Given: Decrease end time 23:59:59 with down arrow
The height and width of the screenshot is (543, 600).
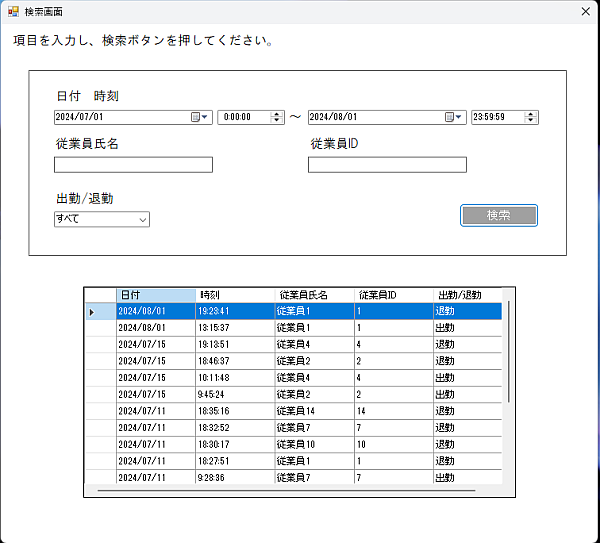Looking at the screenshot, I should 530,120.
